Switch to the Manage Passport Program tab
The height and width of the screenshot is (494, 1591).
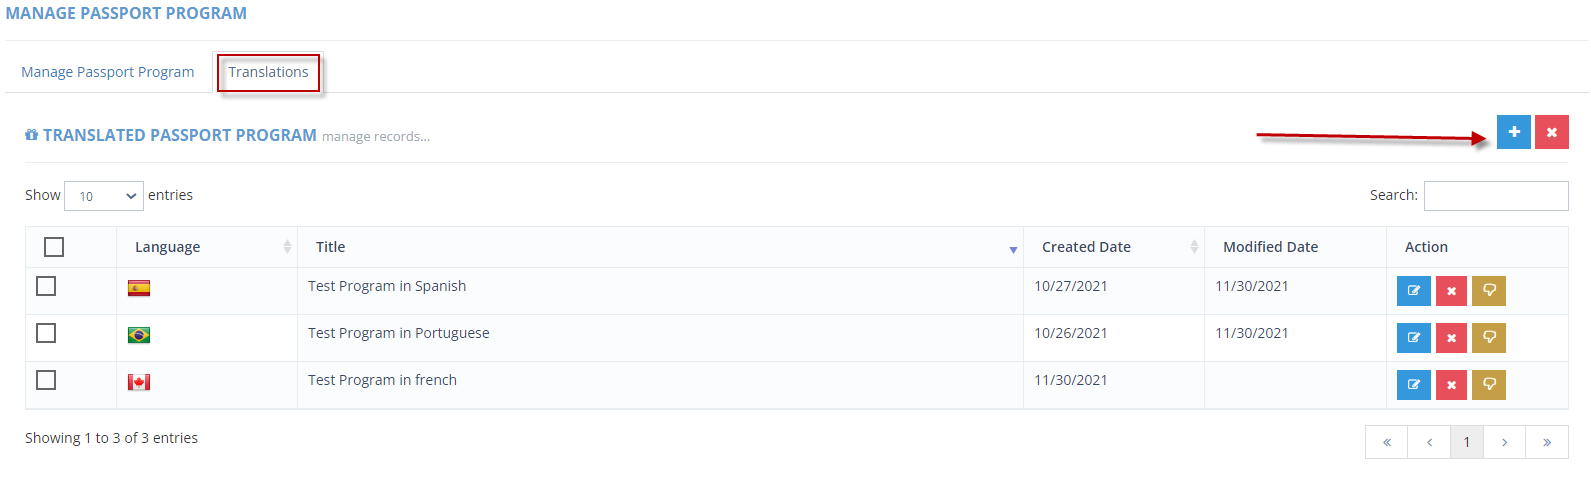pos(108,72)
